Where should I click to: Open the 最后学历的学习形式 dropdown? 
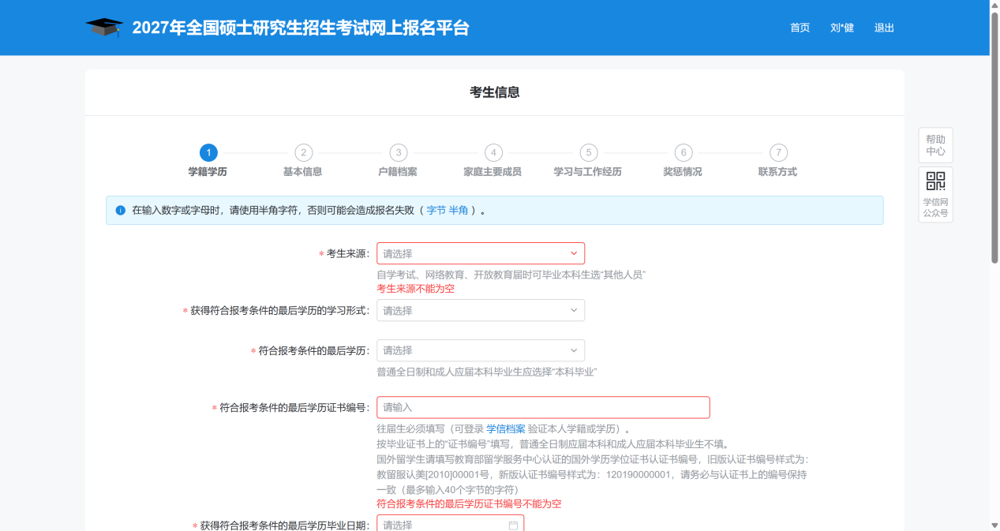(480, 310)
